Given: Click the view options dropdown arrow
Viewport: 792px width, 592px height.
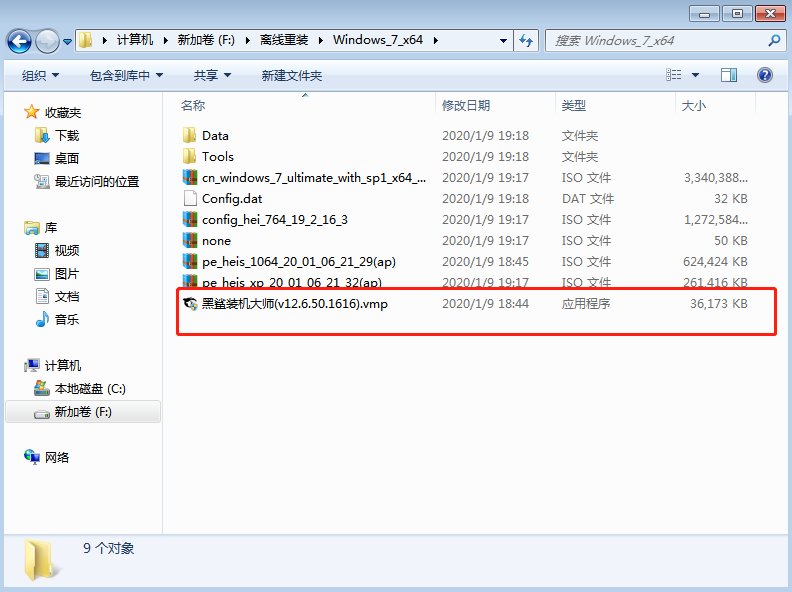Looking at the screenshot, I should pyautogui.click(x=696, y=75).
